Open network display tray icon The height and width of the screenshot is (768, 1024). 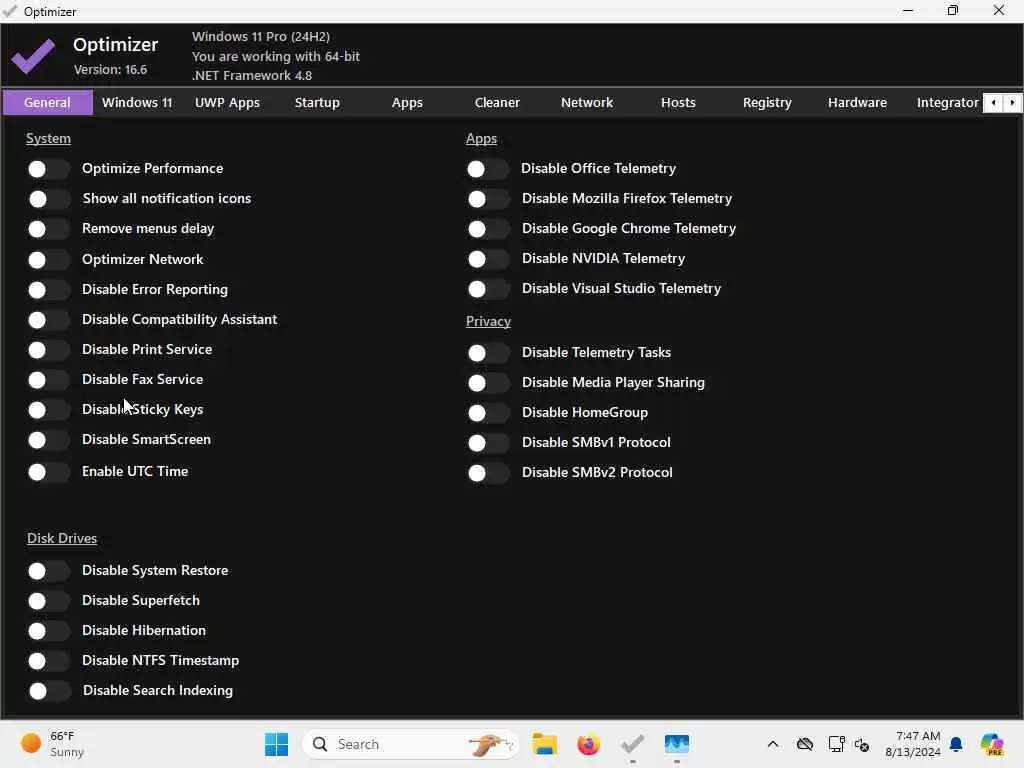pos(836,744)
